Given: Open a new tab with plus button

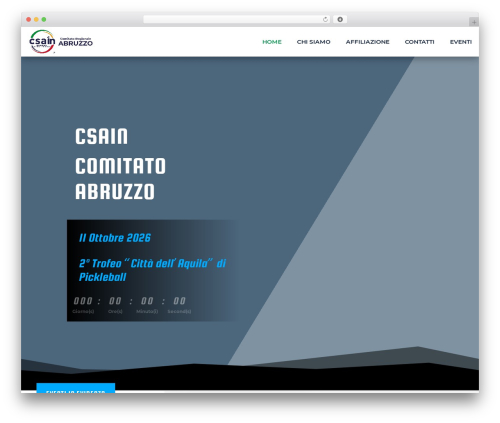Looking at the screenshot, I should (x=474, y=22).
